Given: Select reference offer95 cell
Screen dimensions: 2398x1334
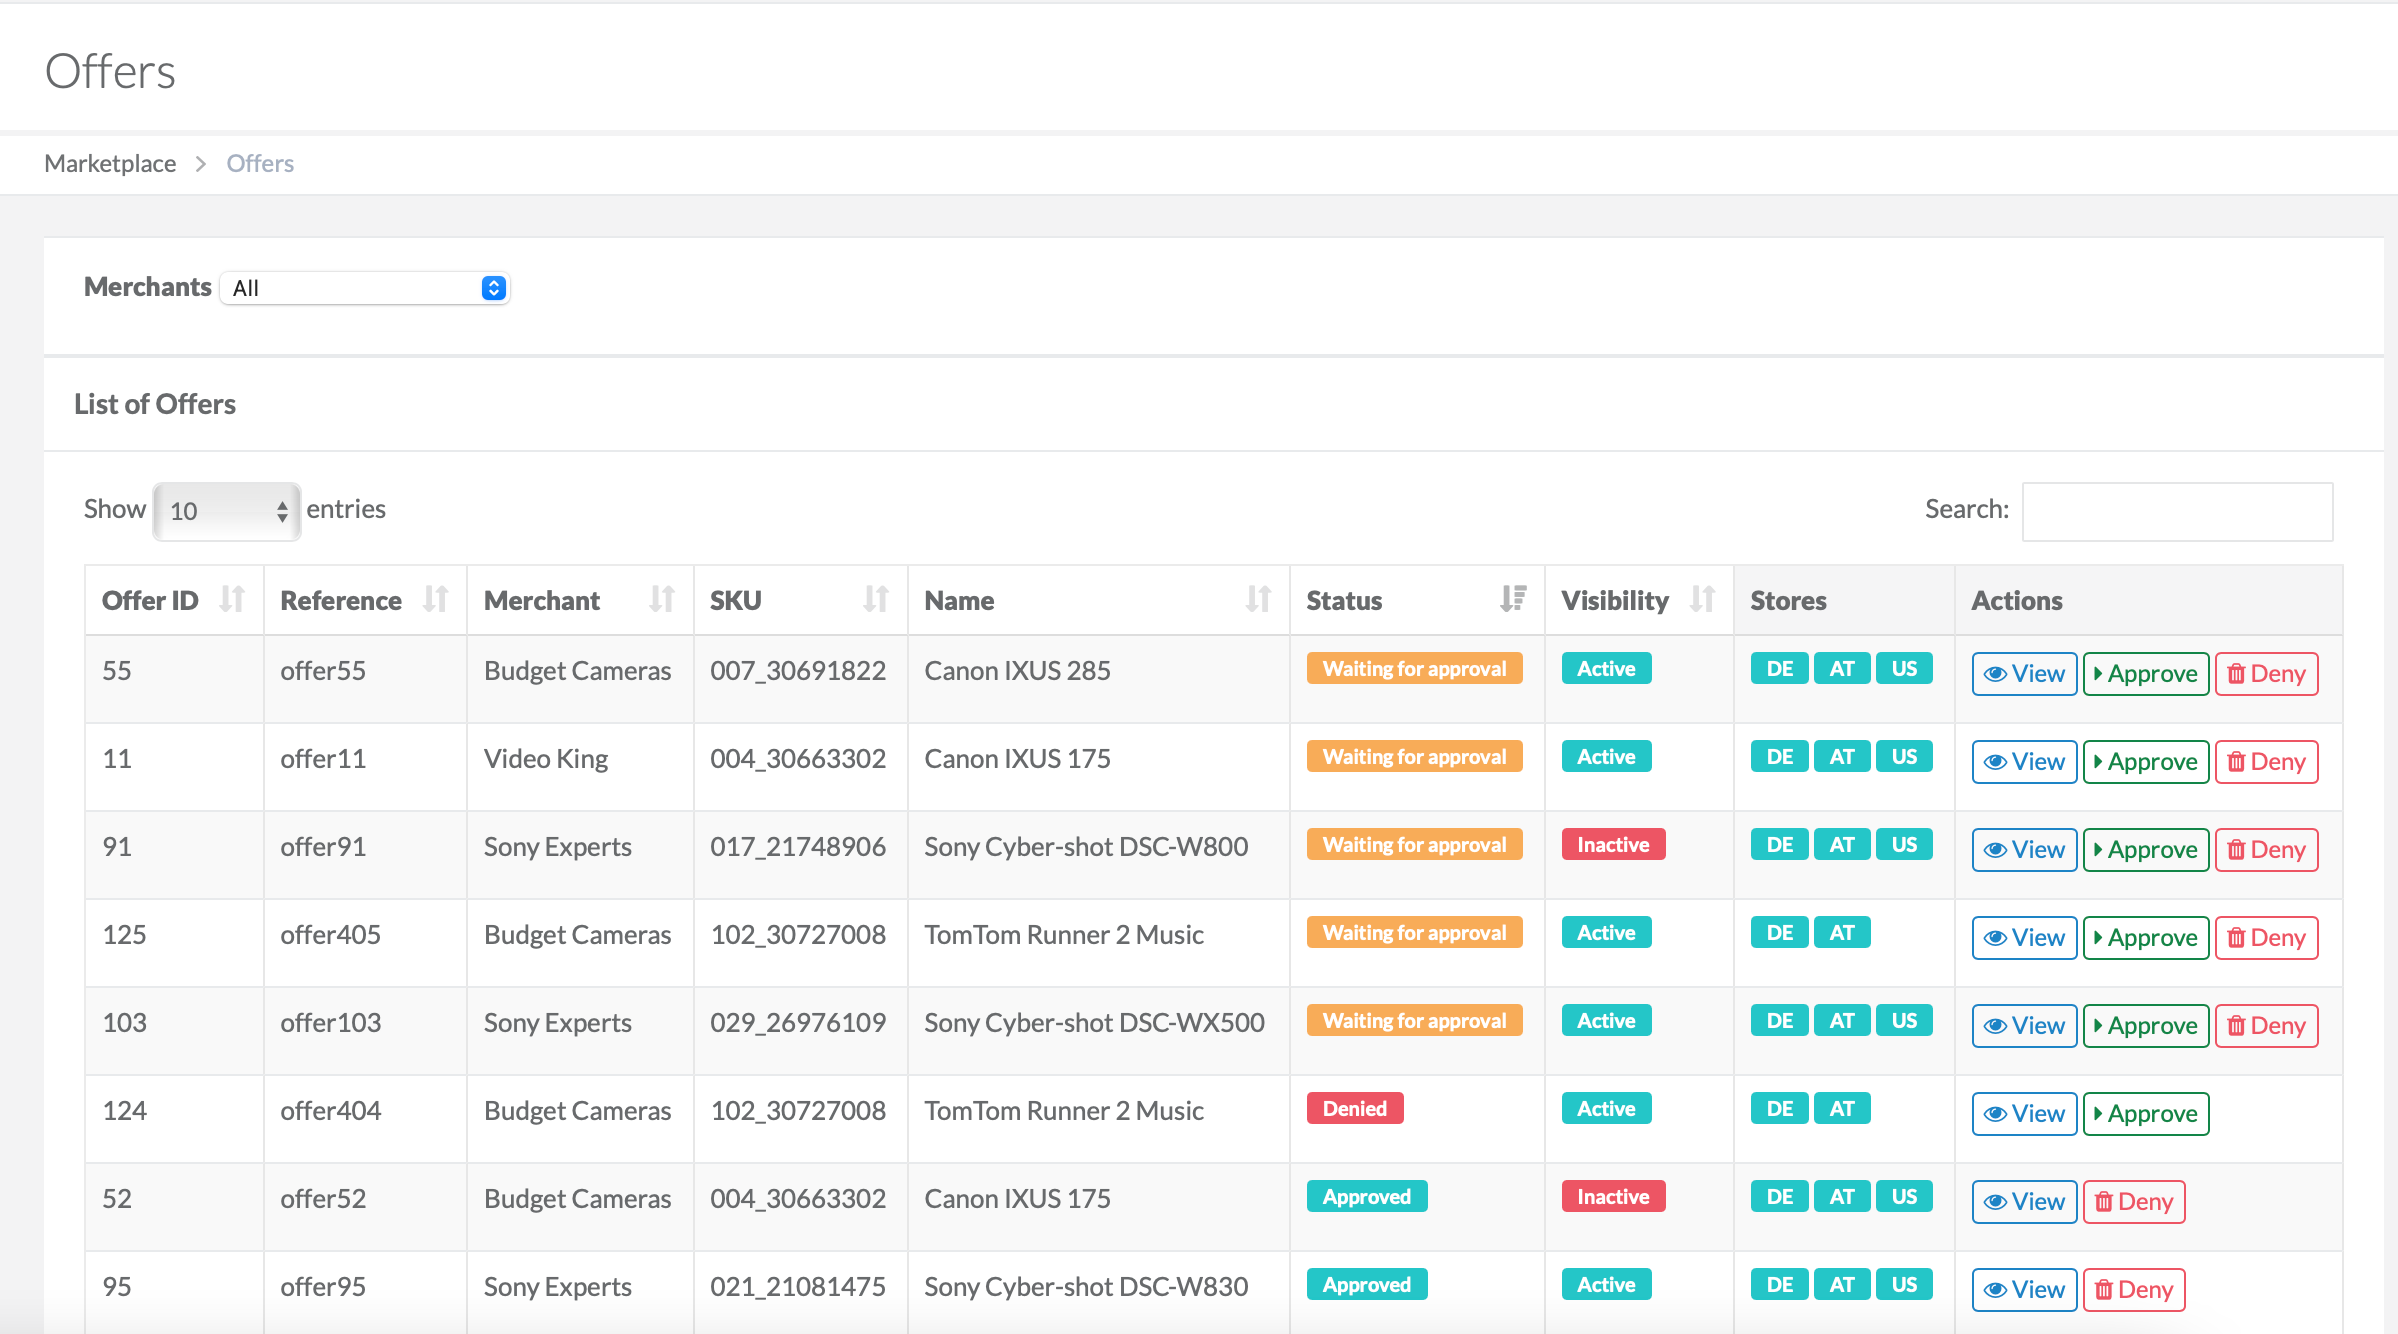Looking at the screenshot, I should (365, 1292).
